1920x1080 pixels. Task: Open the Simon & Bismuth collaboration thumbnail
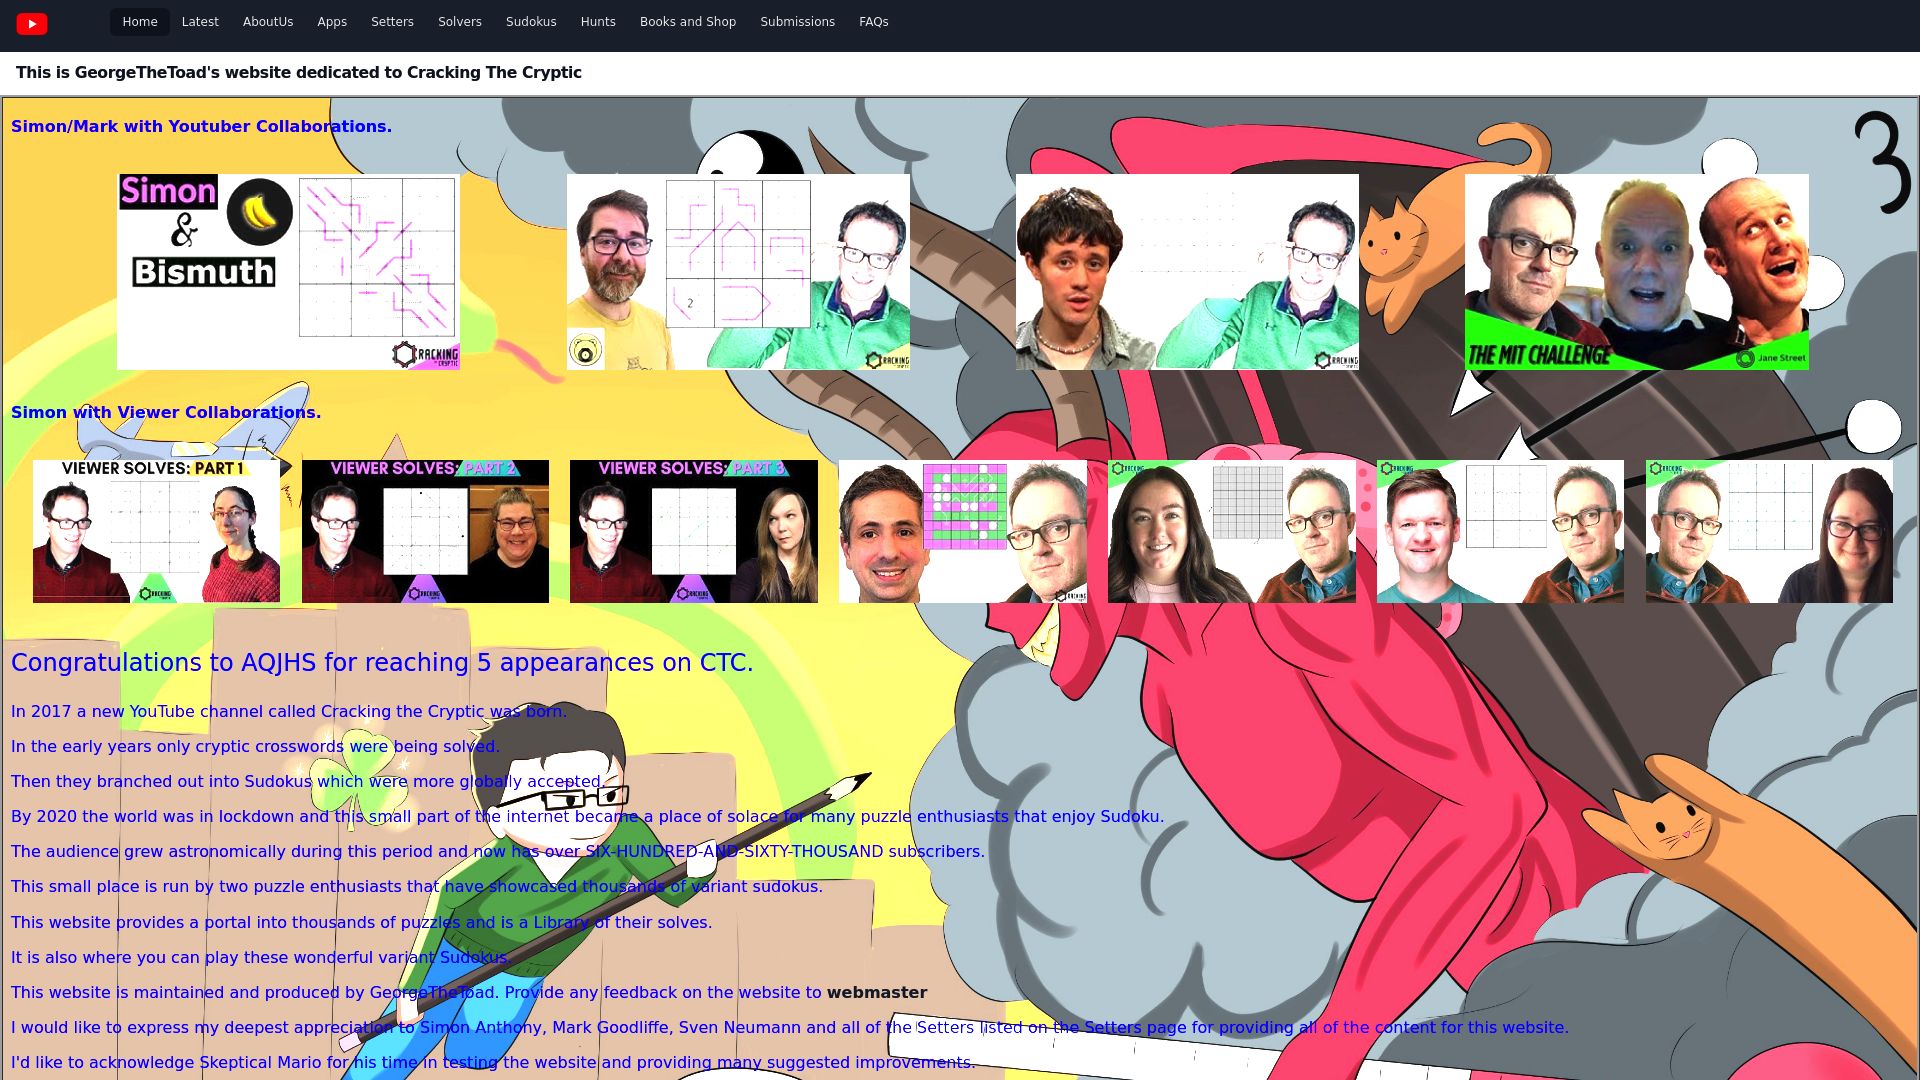click(x=288, y=272)
